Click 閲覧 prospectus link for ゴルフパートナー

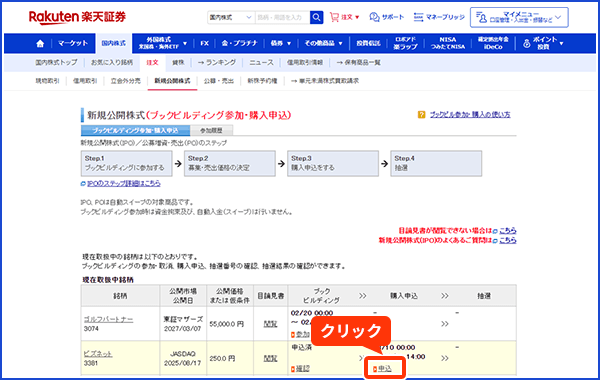pos(270,324)
